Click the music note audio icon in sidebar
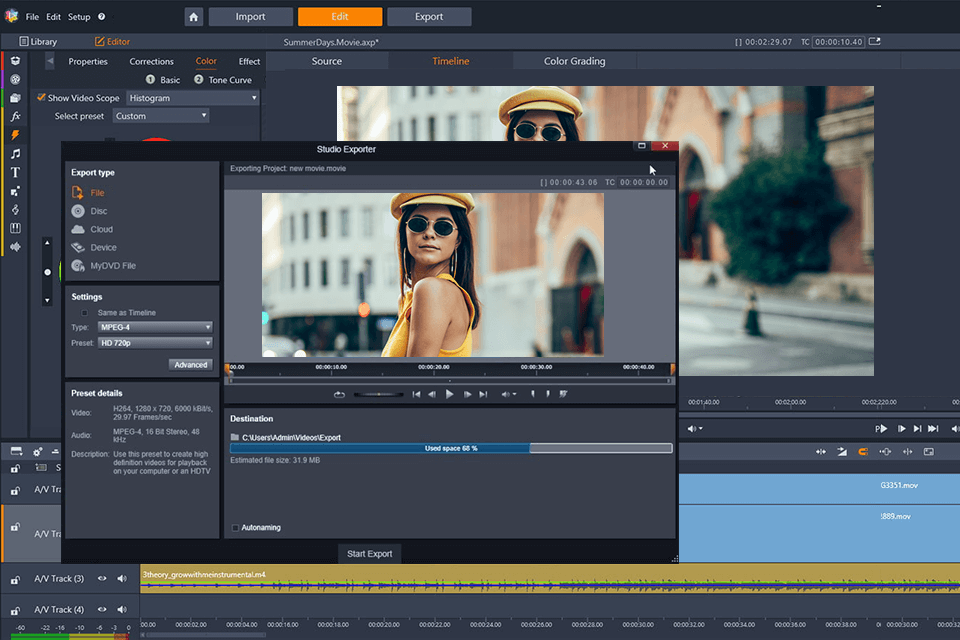The width and height of the screenshot is (960, 640). click(x=15, y=154)
